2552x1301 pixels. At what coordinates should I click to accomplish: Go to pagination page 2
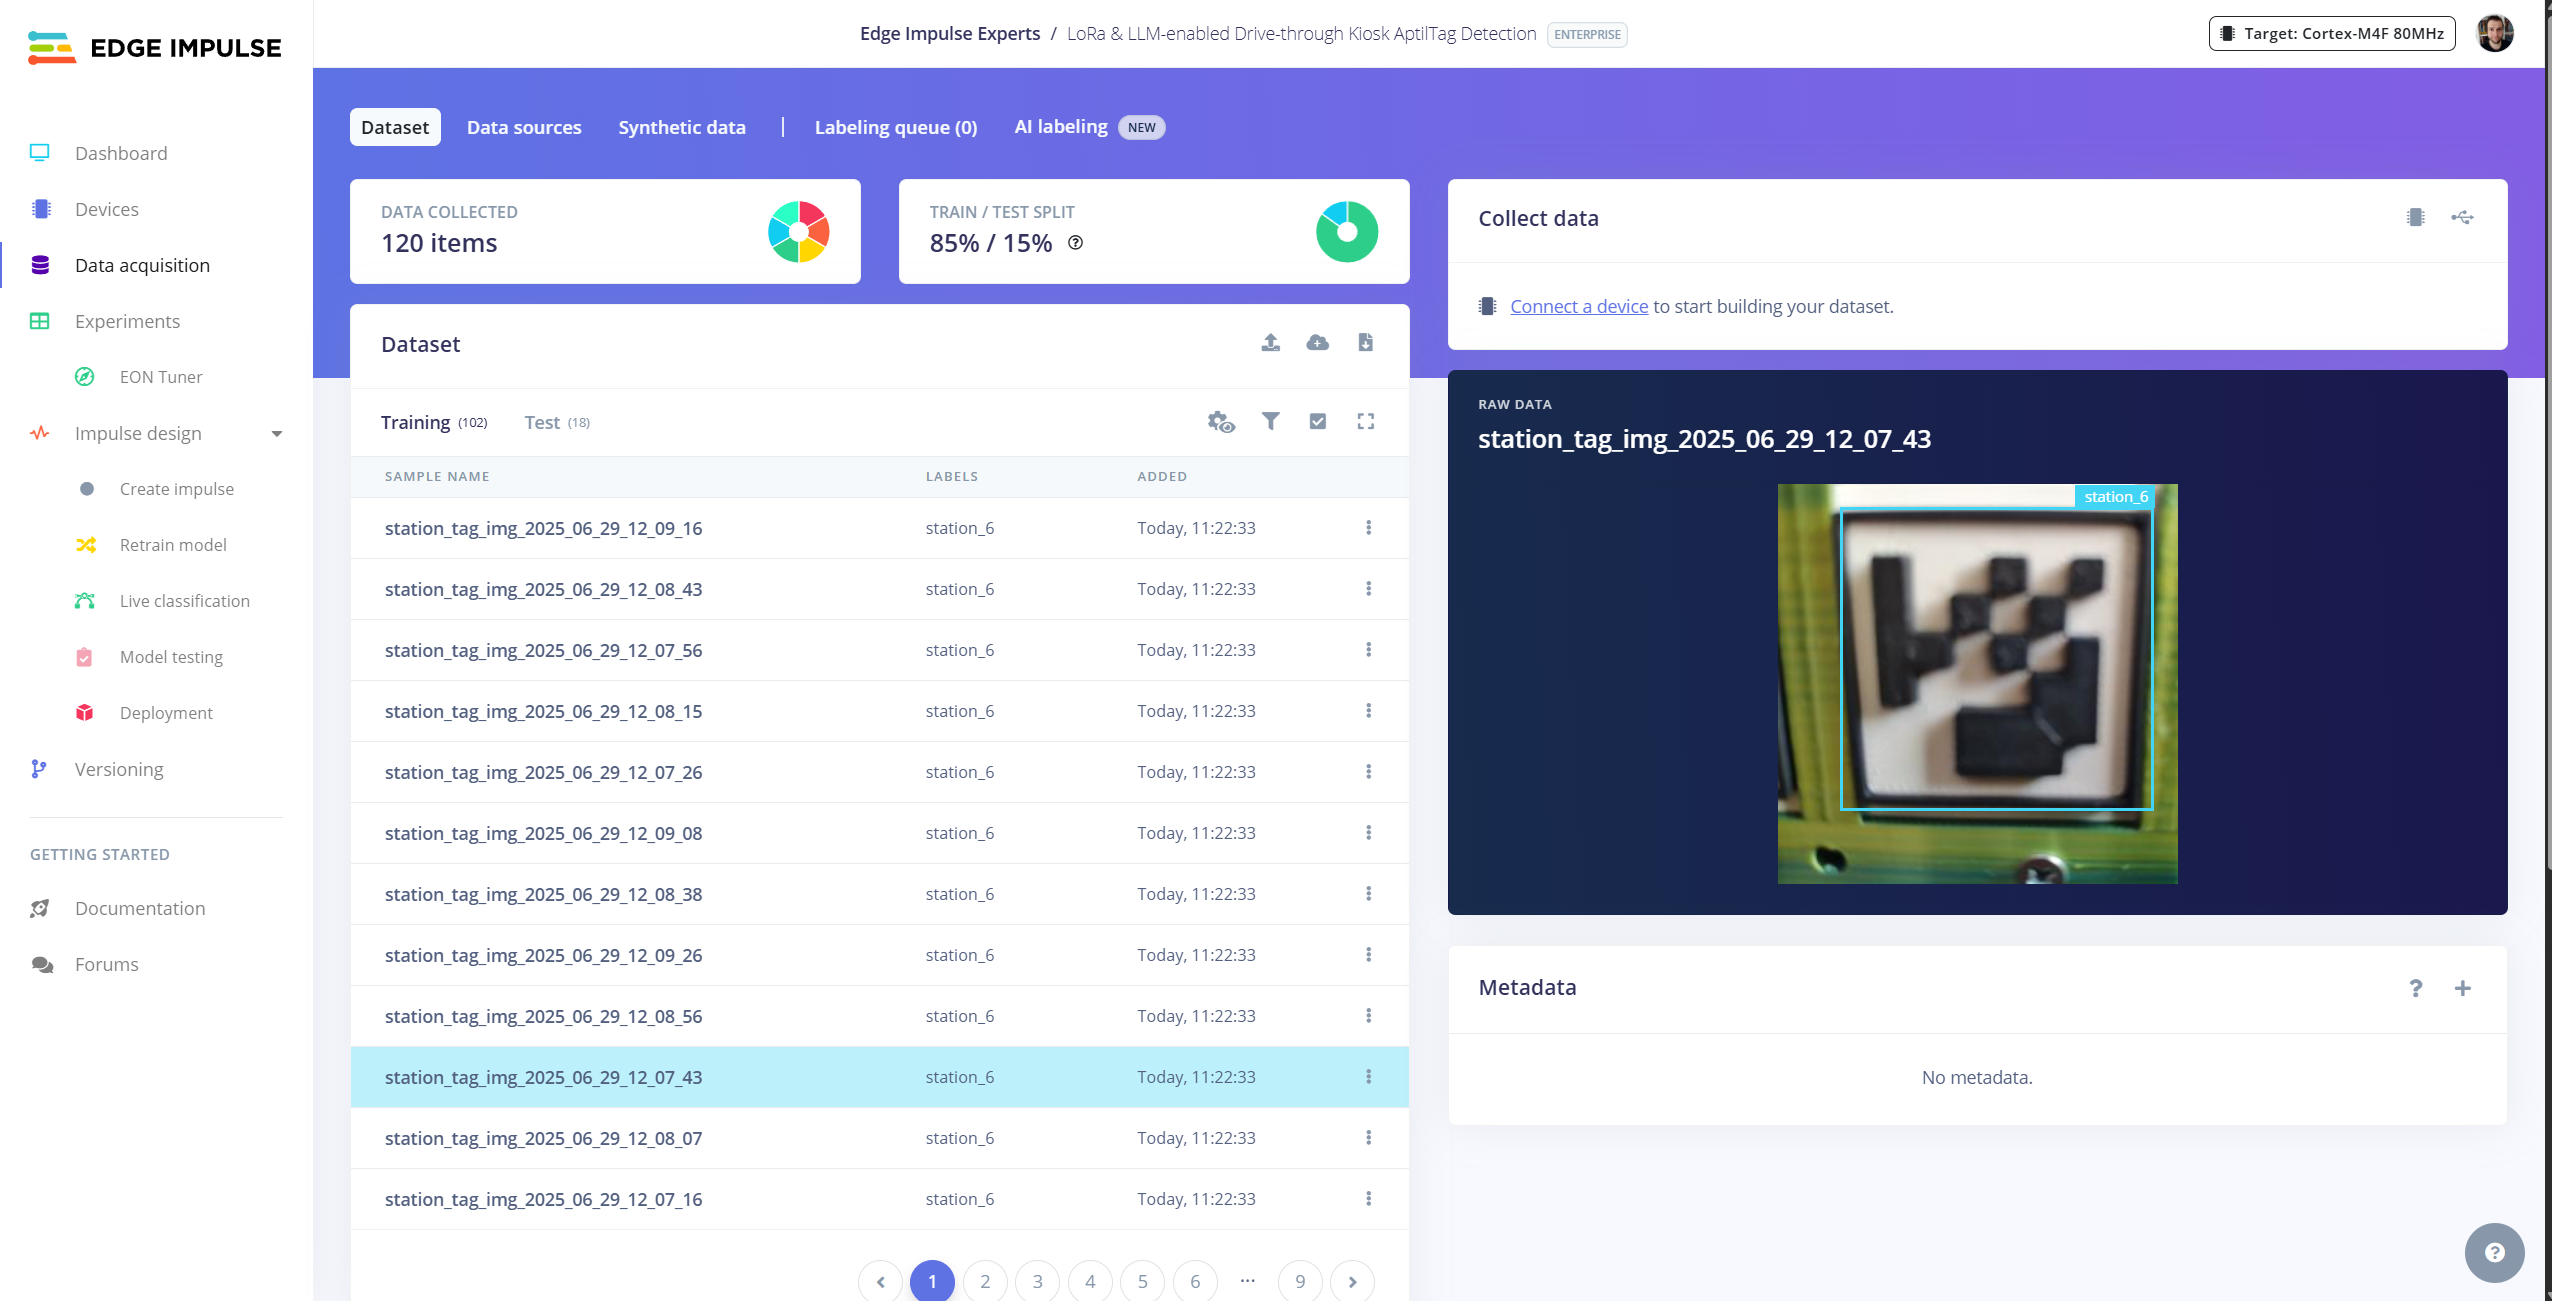pos(985,1281)
